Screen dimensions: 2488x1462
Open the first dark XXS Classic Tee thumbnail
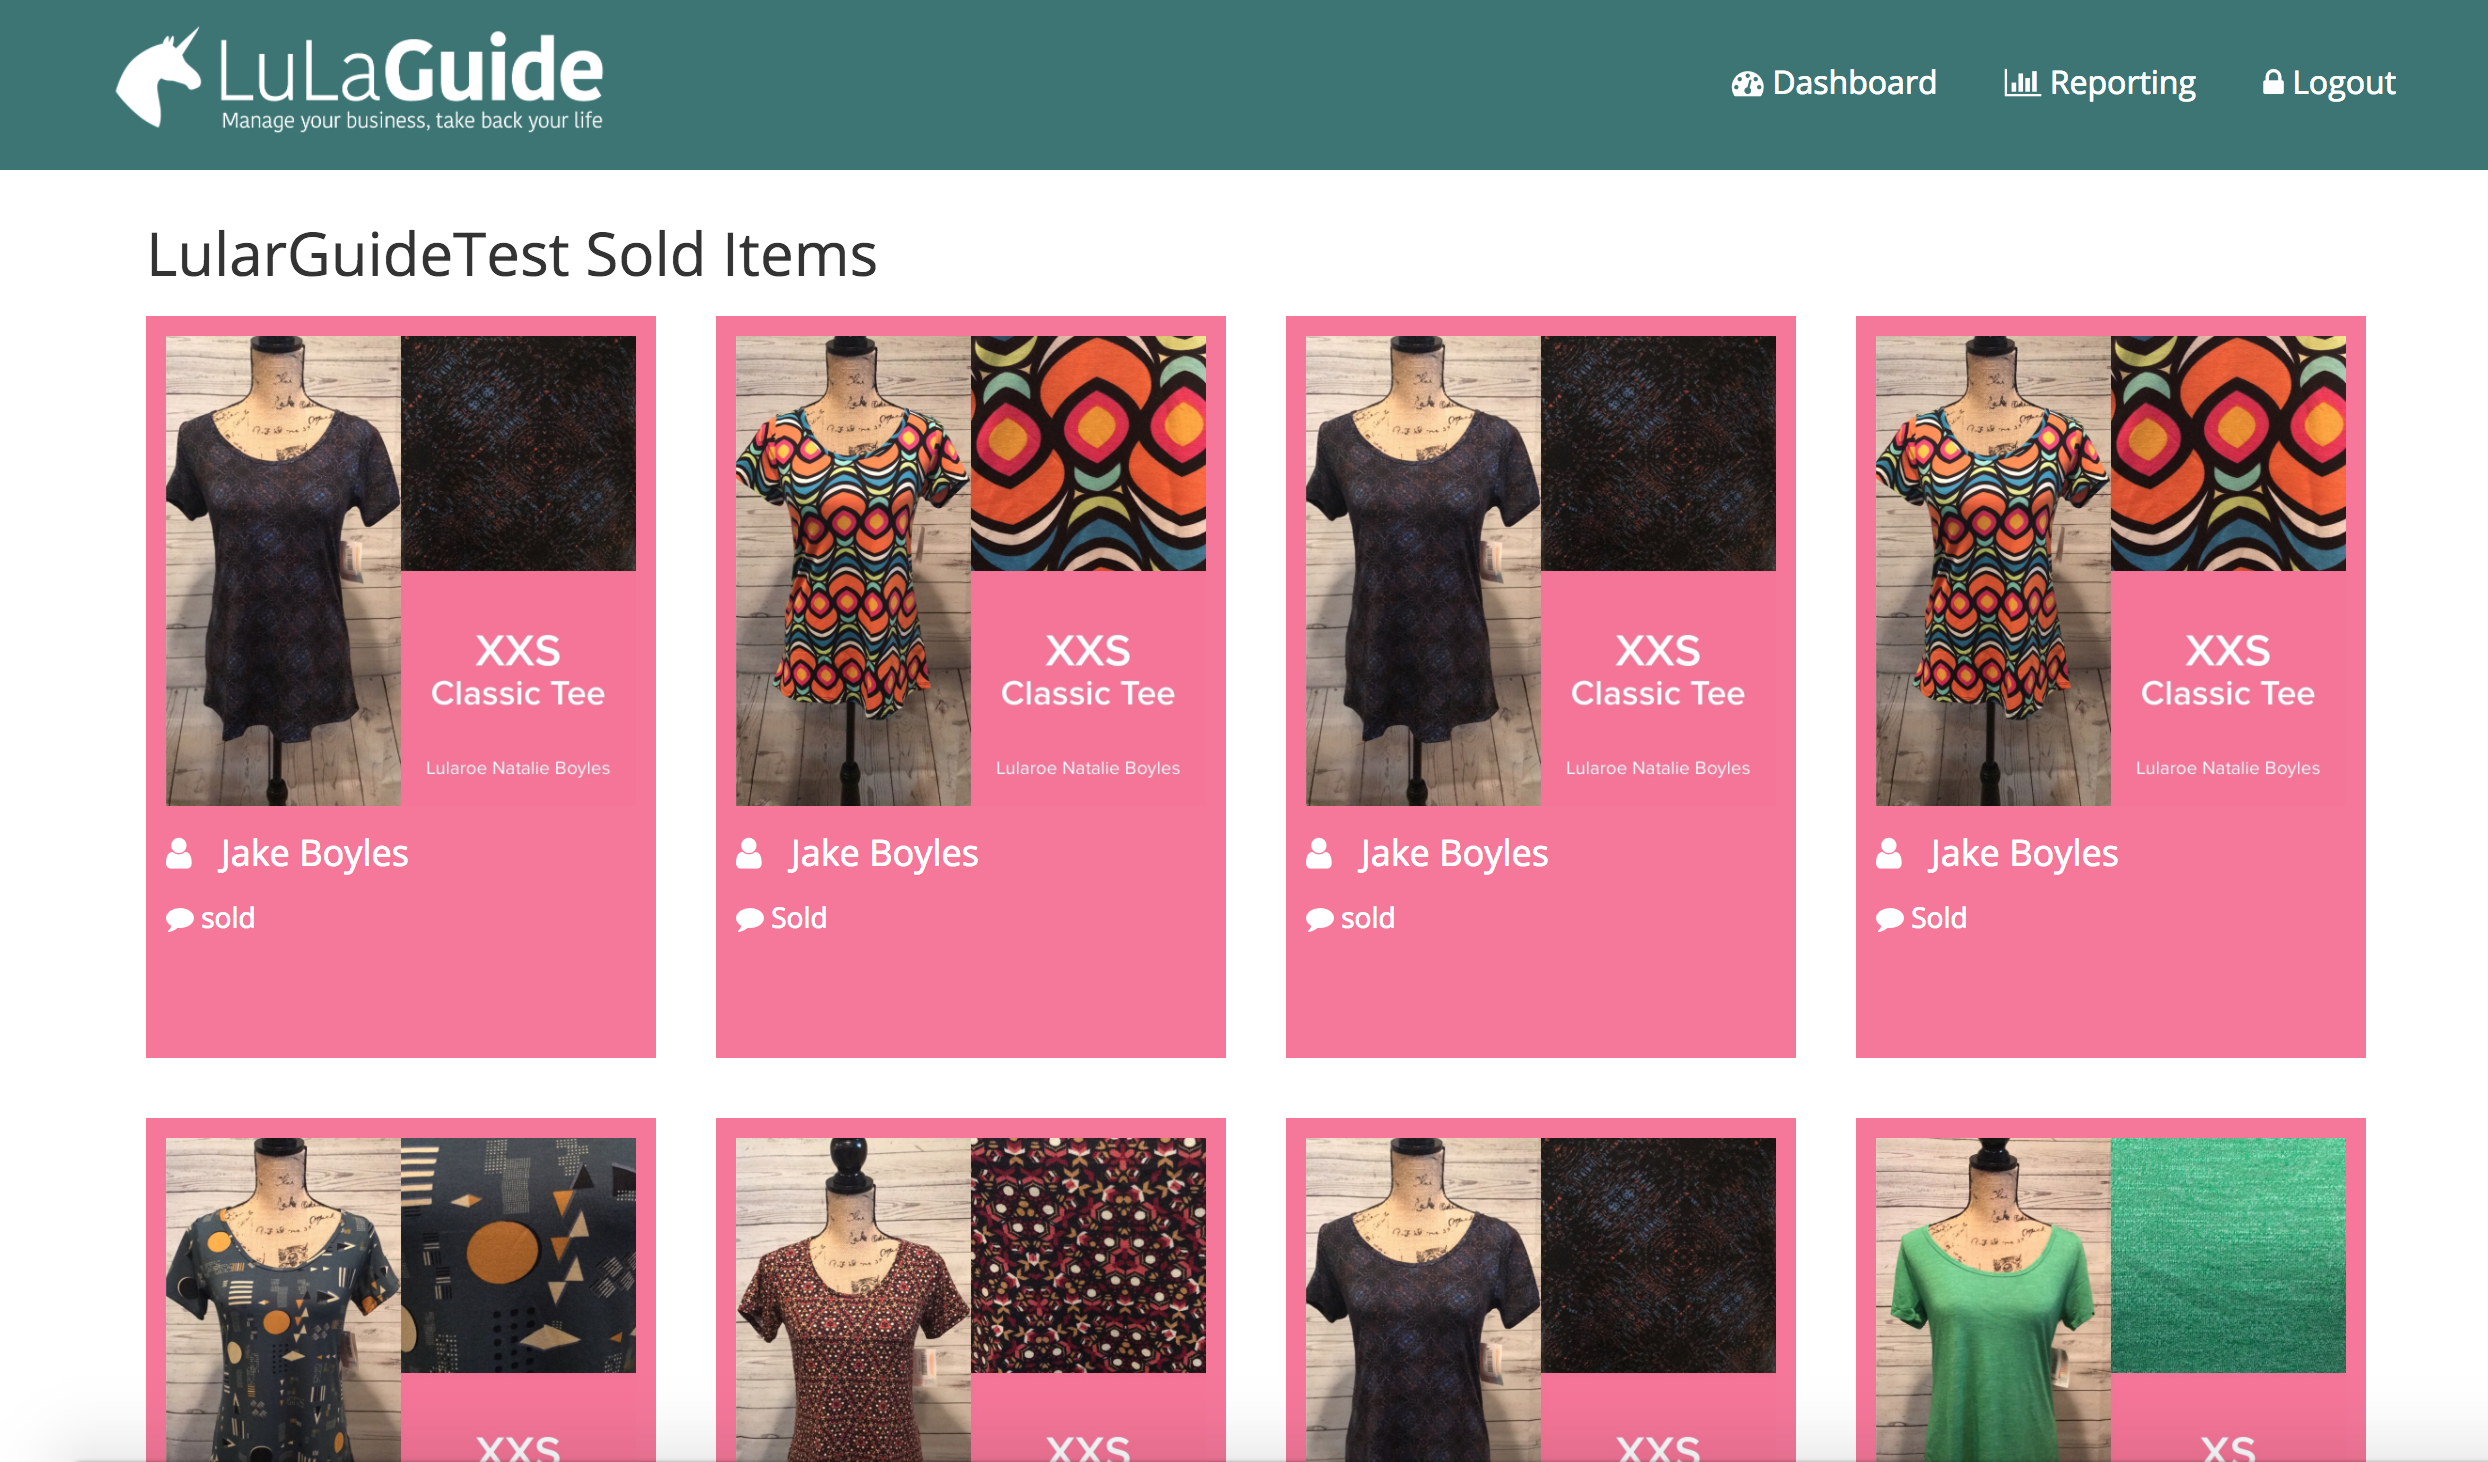[x=283, y=570]
